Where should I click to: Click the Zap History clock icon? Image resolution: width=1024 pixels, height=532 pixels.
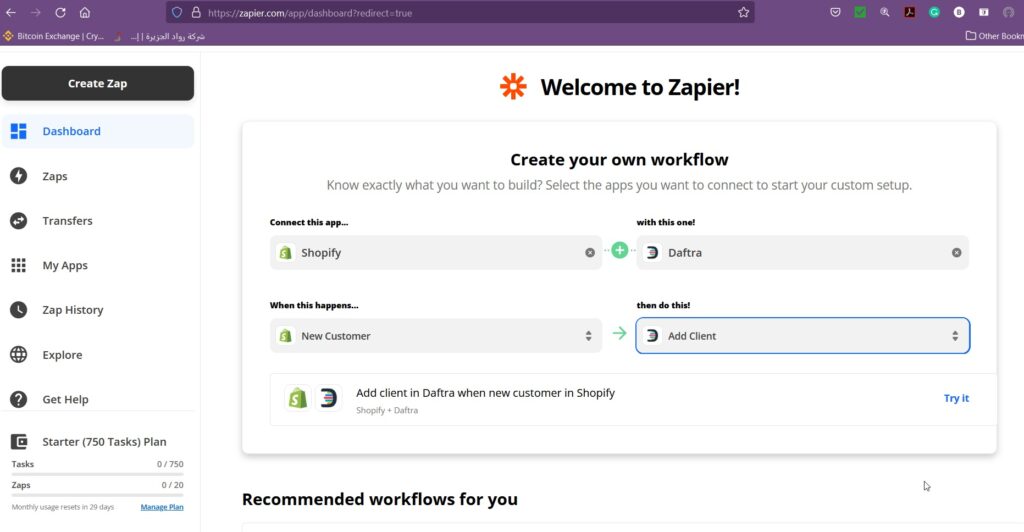coord(18,310)
